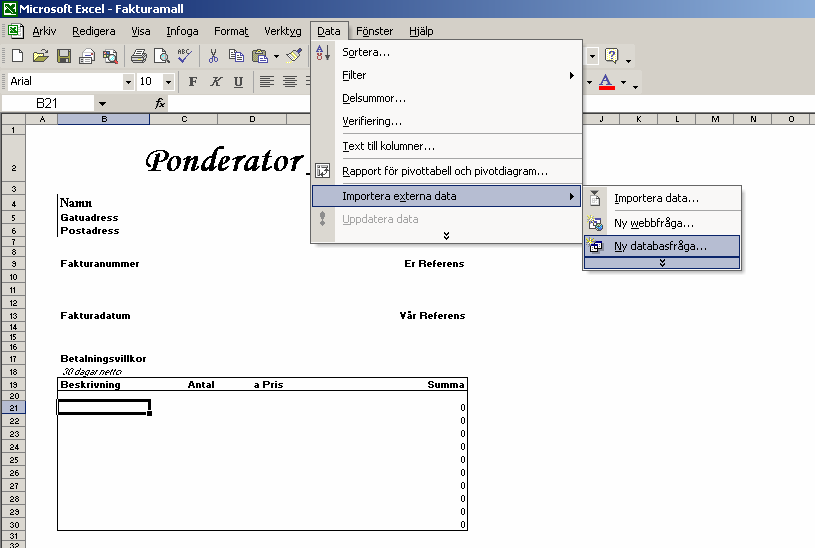Viewport: 815px width, 548px height.
Task: Open the Arial font name dropdown
Action: [128, 82]
